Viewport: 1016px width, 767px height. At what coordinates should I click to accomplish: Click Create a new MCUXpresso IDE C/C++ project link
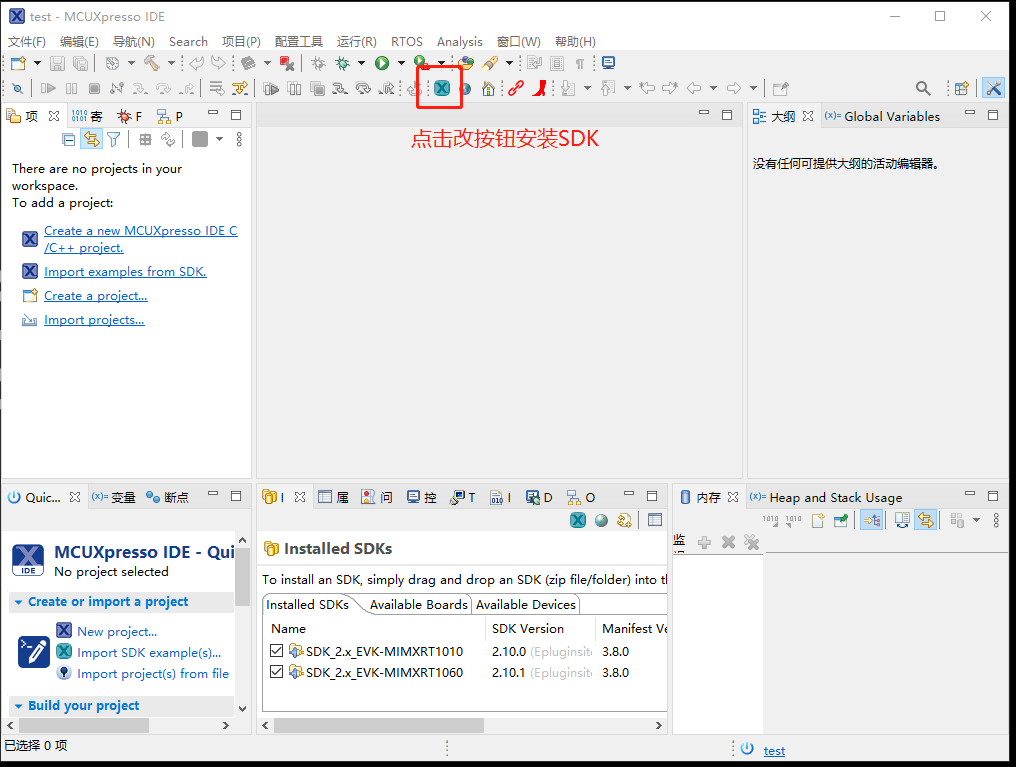[141, 239]
